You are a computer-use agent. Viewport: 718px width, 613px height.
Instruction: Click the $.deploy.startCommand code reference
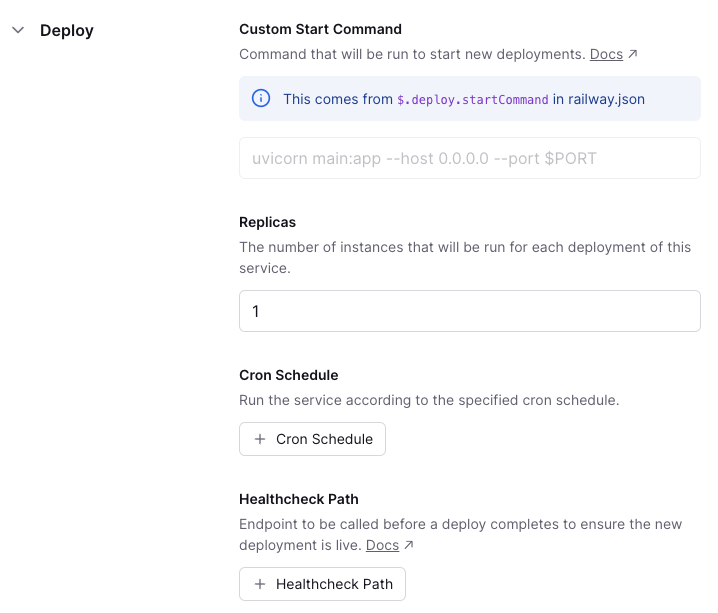pyautogui.click(x=473, y=99)
